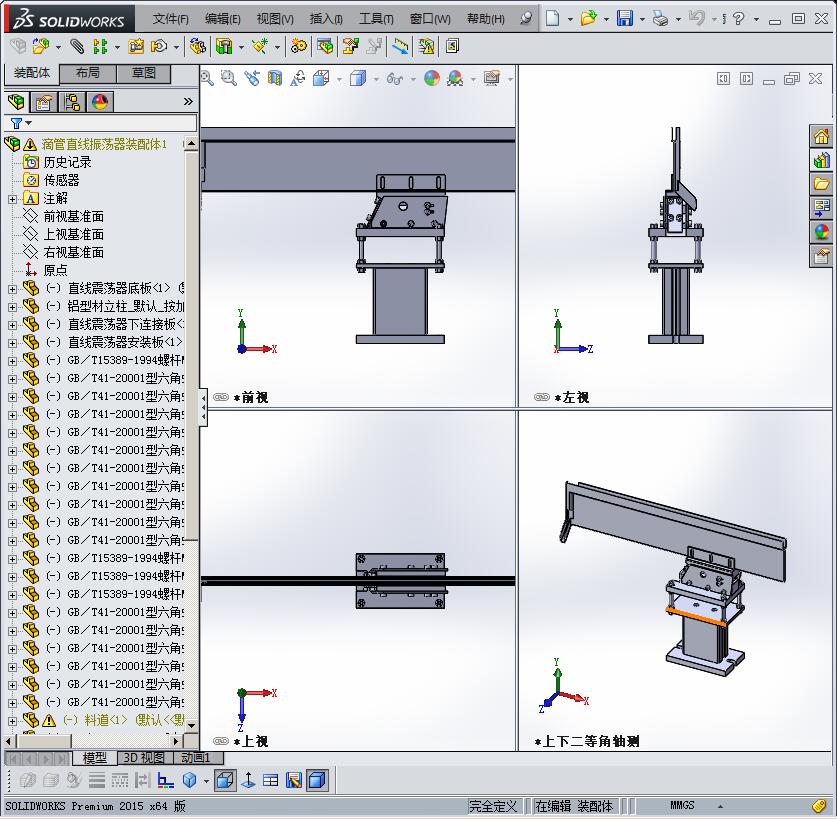Open the 插入(I) menu
Viewport: 837px width, 819px height.
click(326, 19)
